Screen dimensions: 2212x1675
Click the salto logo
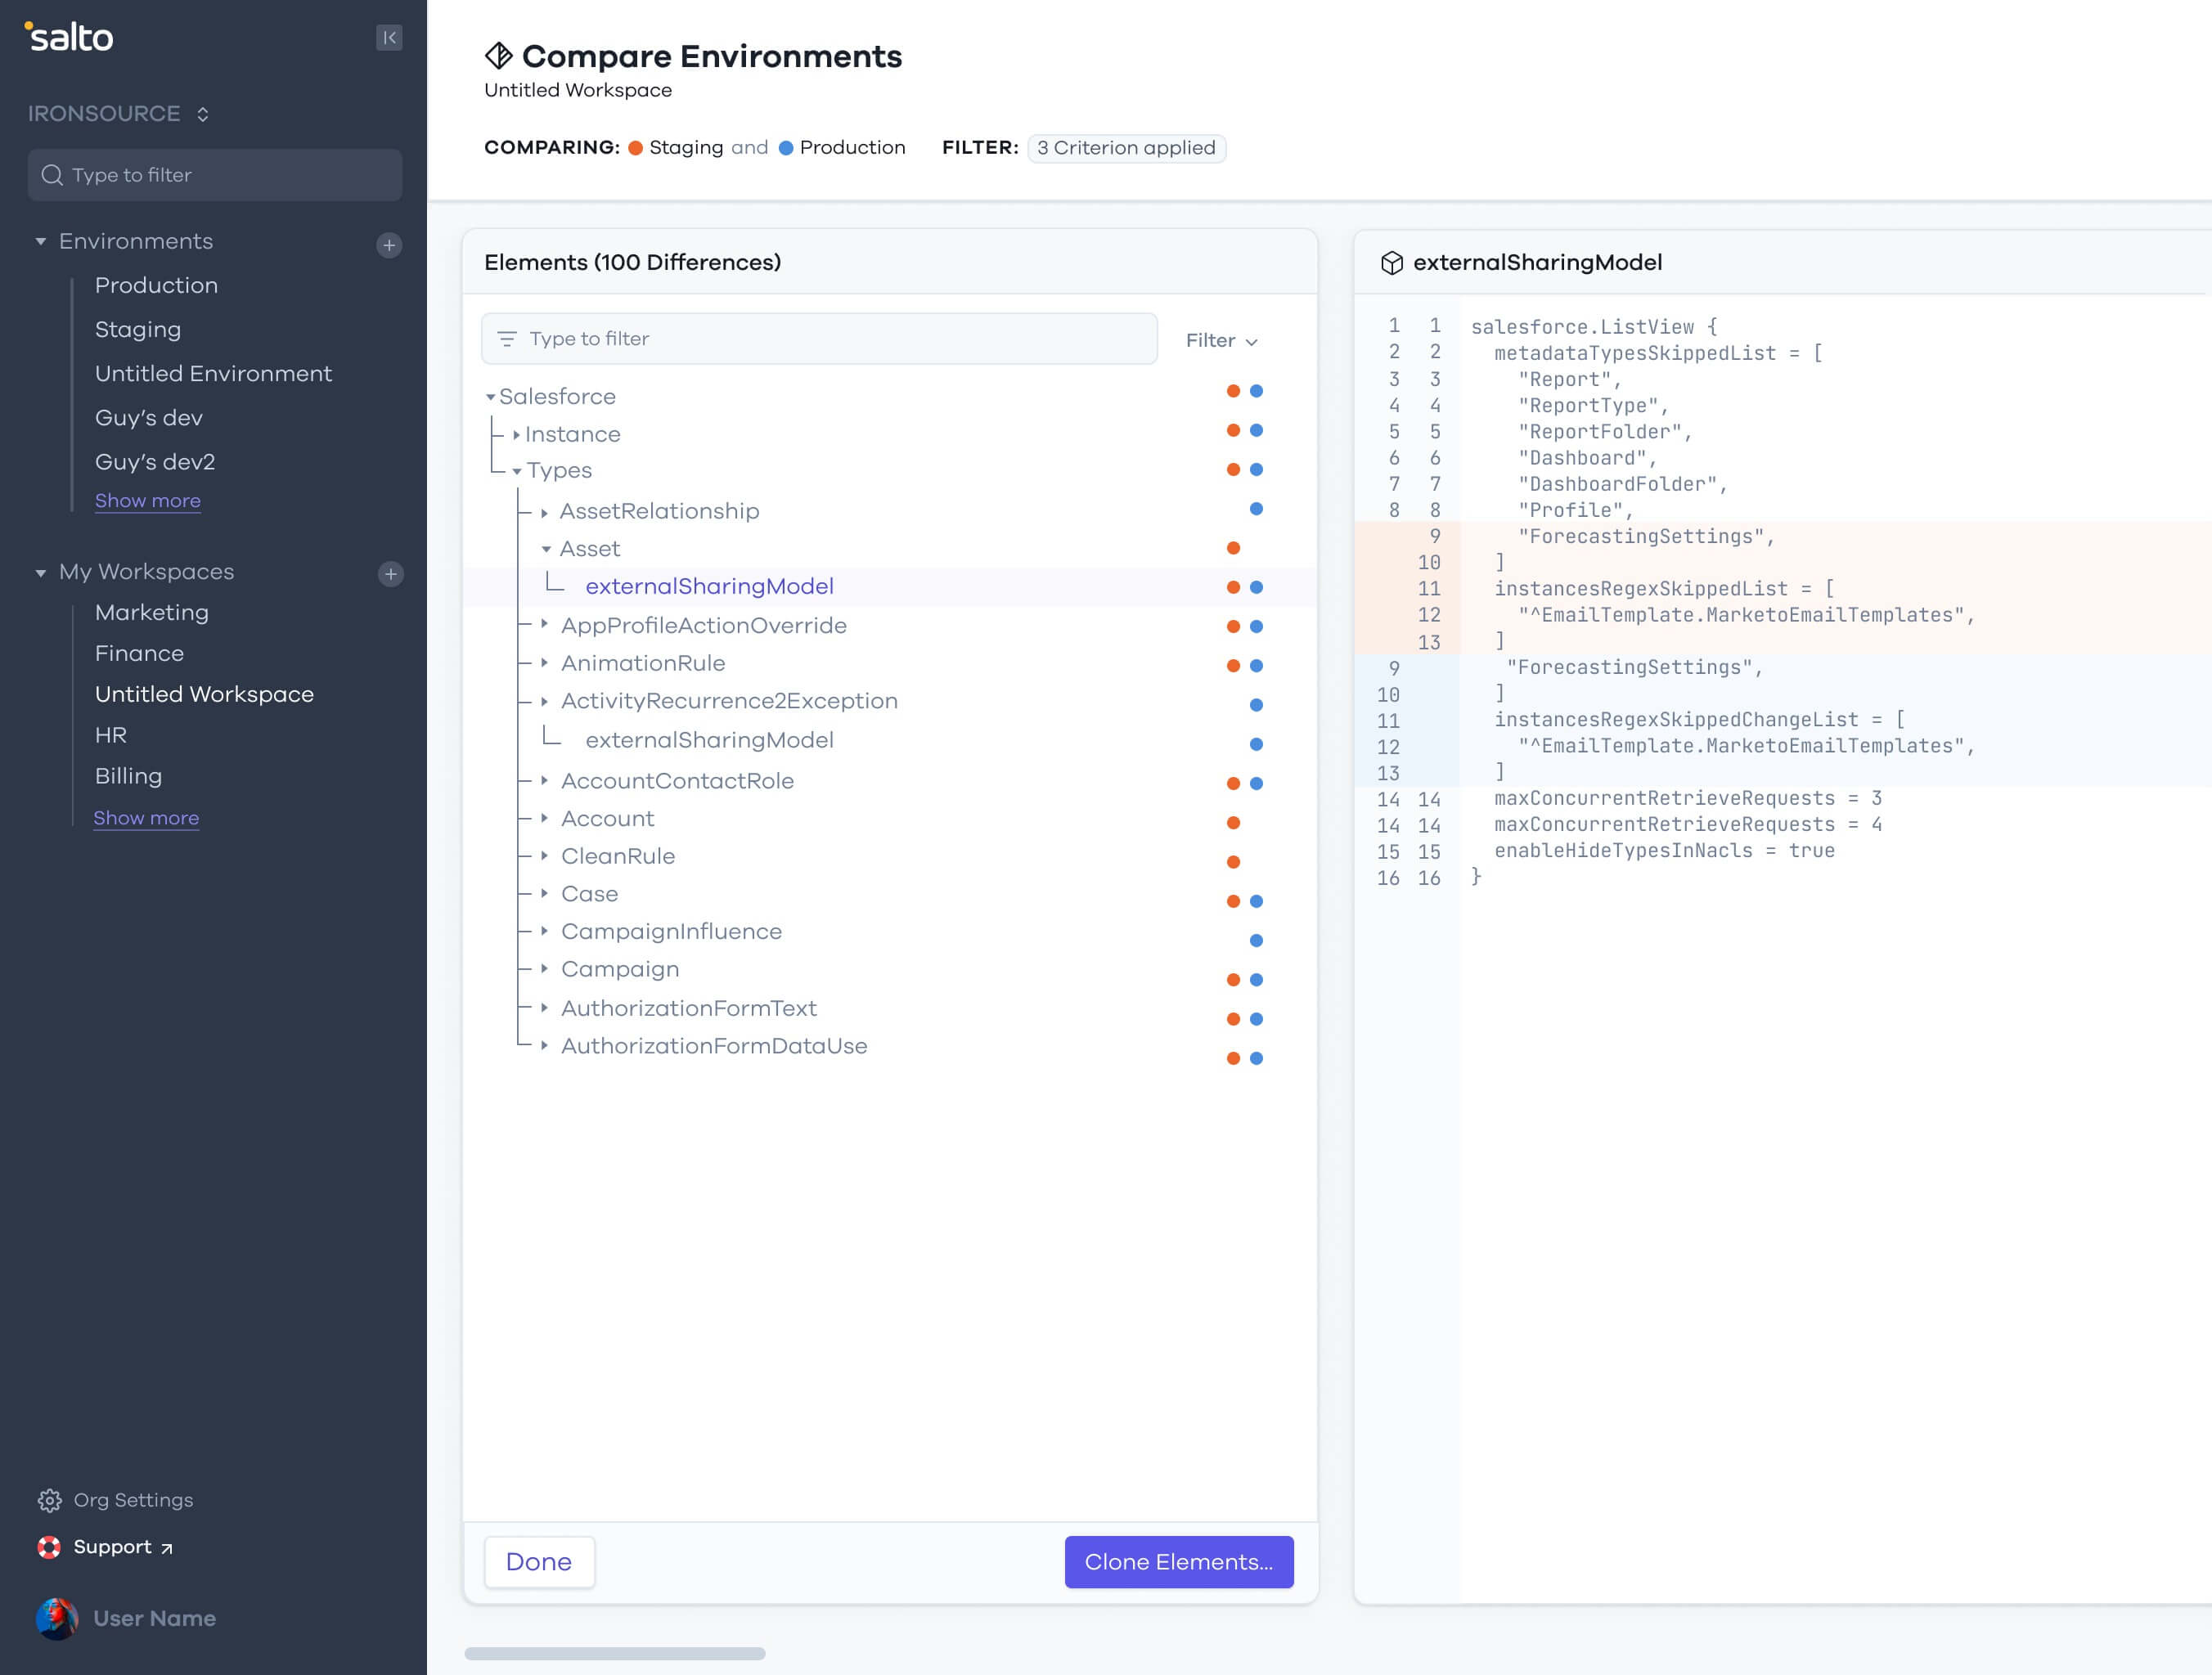69,37
